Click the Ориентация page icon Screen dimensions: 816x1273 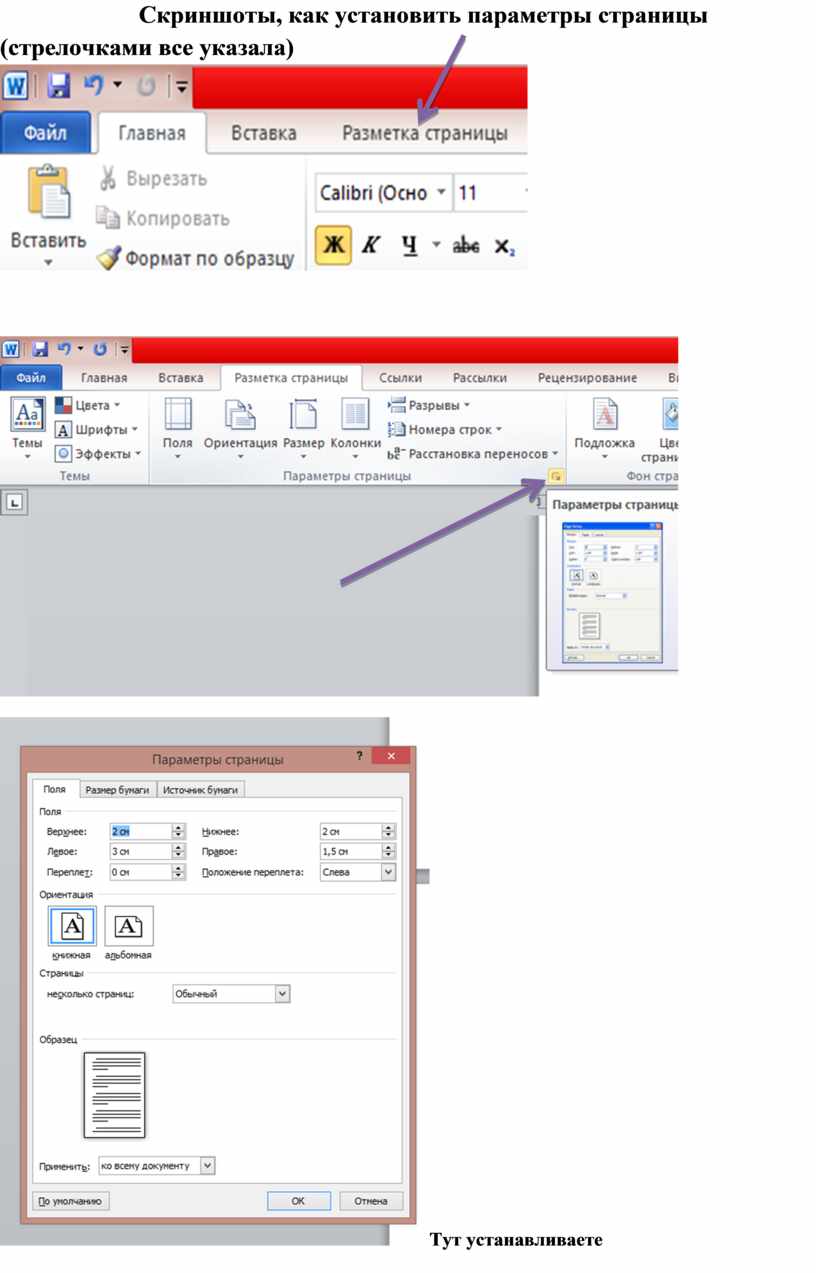click(x=240, y=415)
